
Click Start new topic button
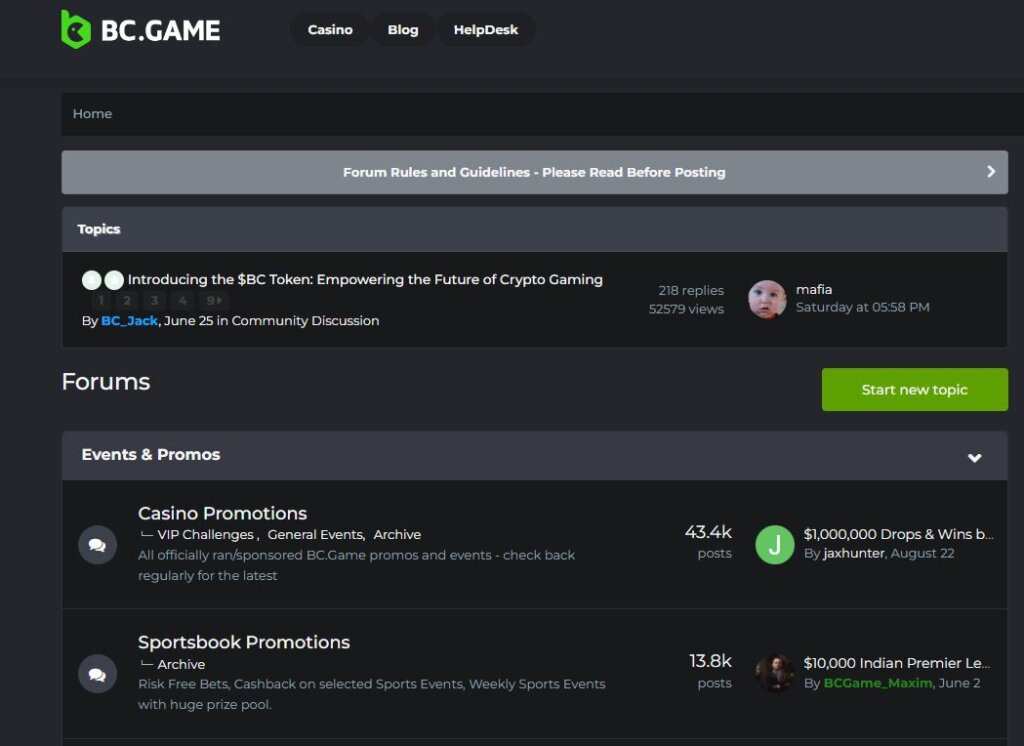pos(914,389)
